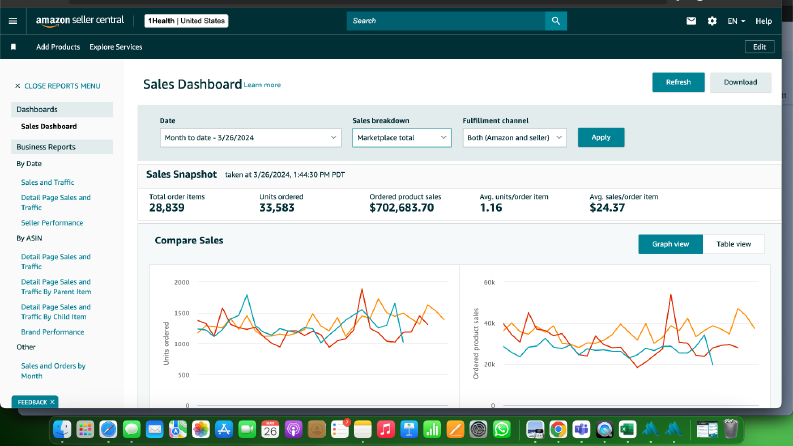793x446 pixels.
Task: Open Microsoft Excel from the dock
Action: (x=627, y=429)
